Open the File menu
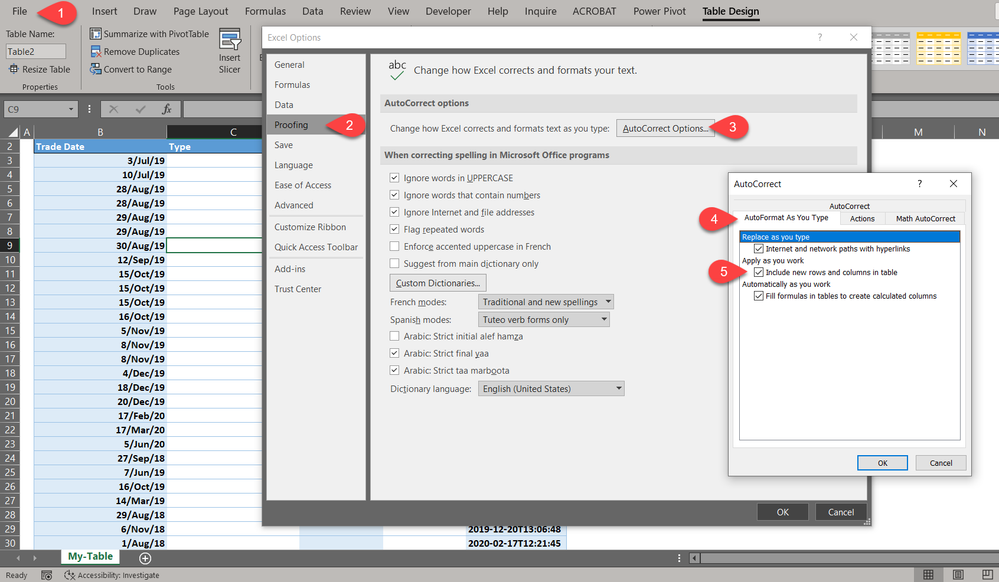 [20, 11]
